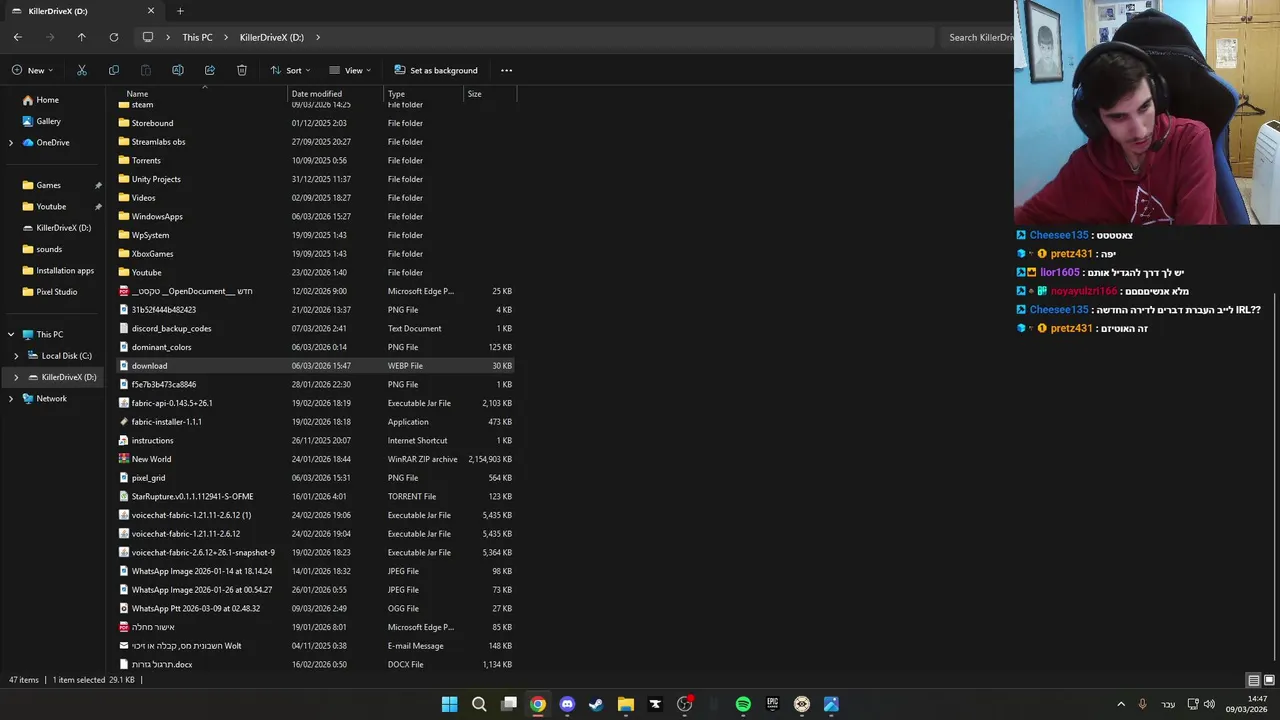Click Set as background button
The height and width of the screenshot is (720, 1280).
click(x=436, y=70)
